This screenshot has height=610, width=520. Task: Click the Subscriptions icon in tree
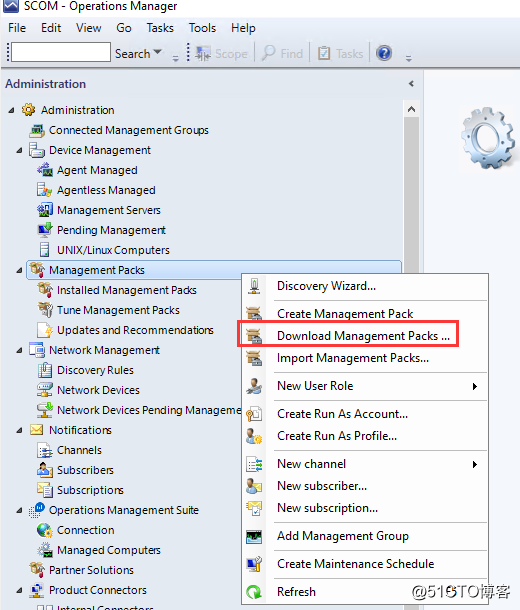[45, 490]
